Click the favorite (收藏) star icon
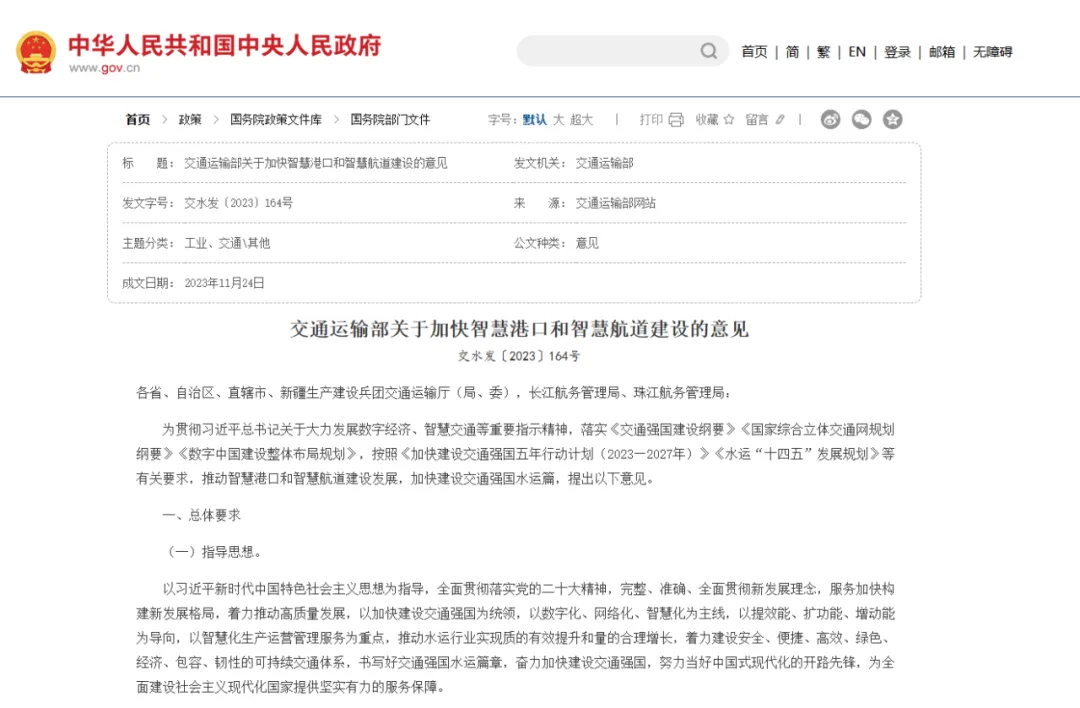This screenshot has height=708, width=1080. (x=729, y=120)
